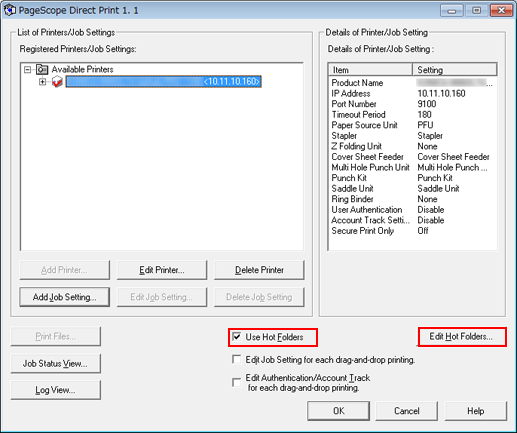The height and width of the screenshot is (433, 517).
Task: Open Help for this dialog
Action: [475, 411]
